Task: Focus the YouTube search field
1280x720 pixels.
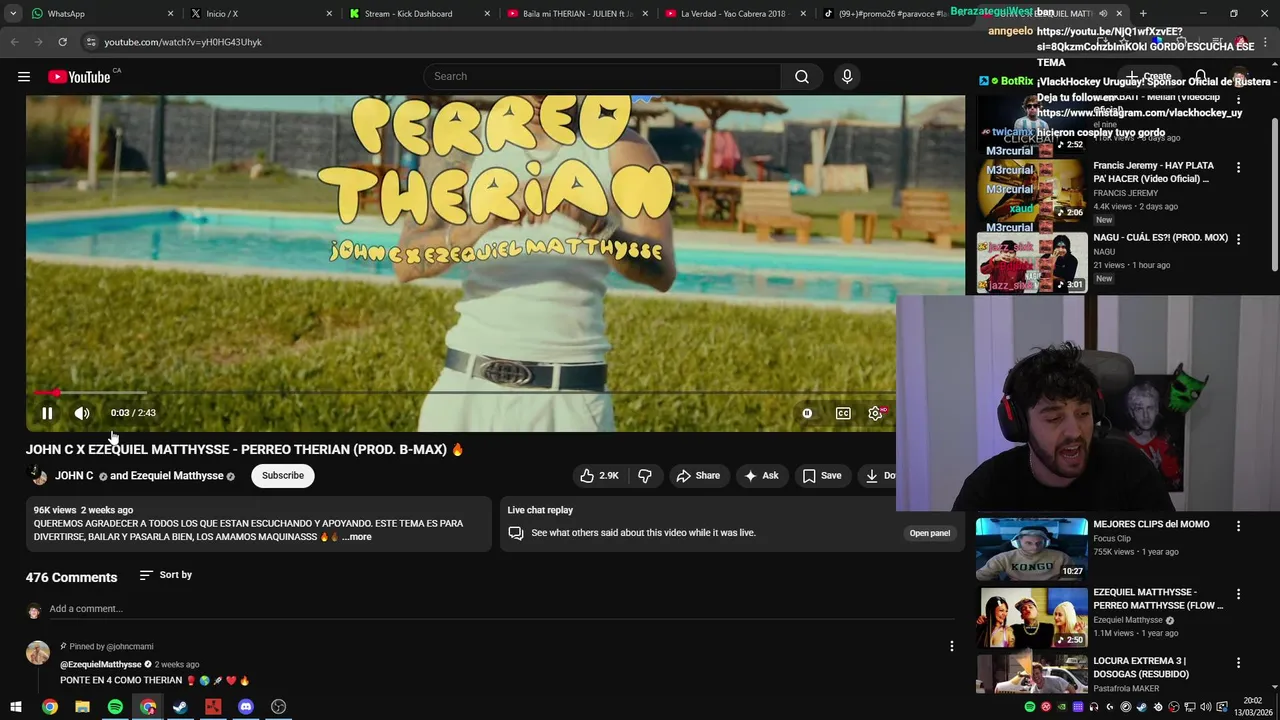Action: click(x=603, y=76)
